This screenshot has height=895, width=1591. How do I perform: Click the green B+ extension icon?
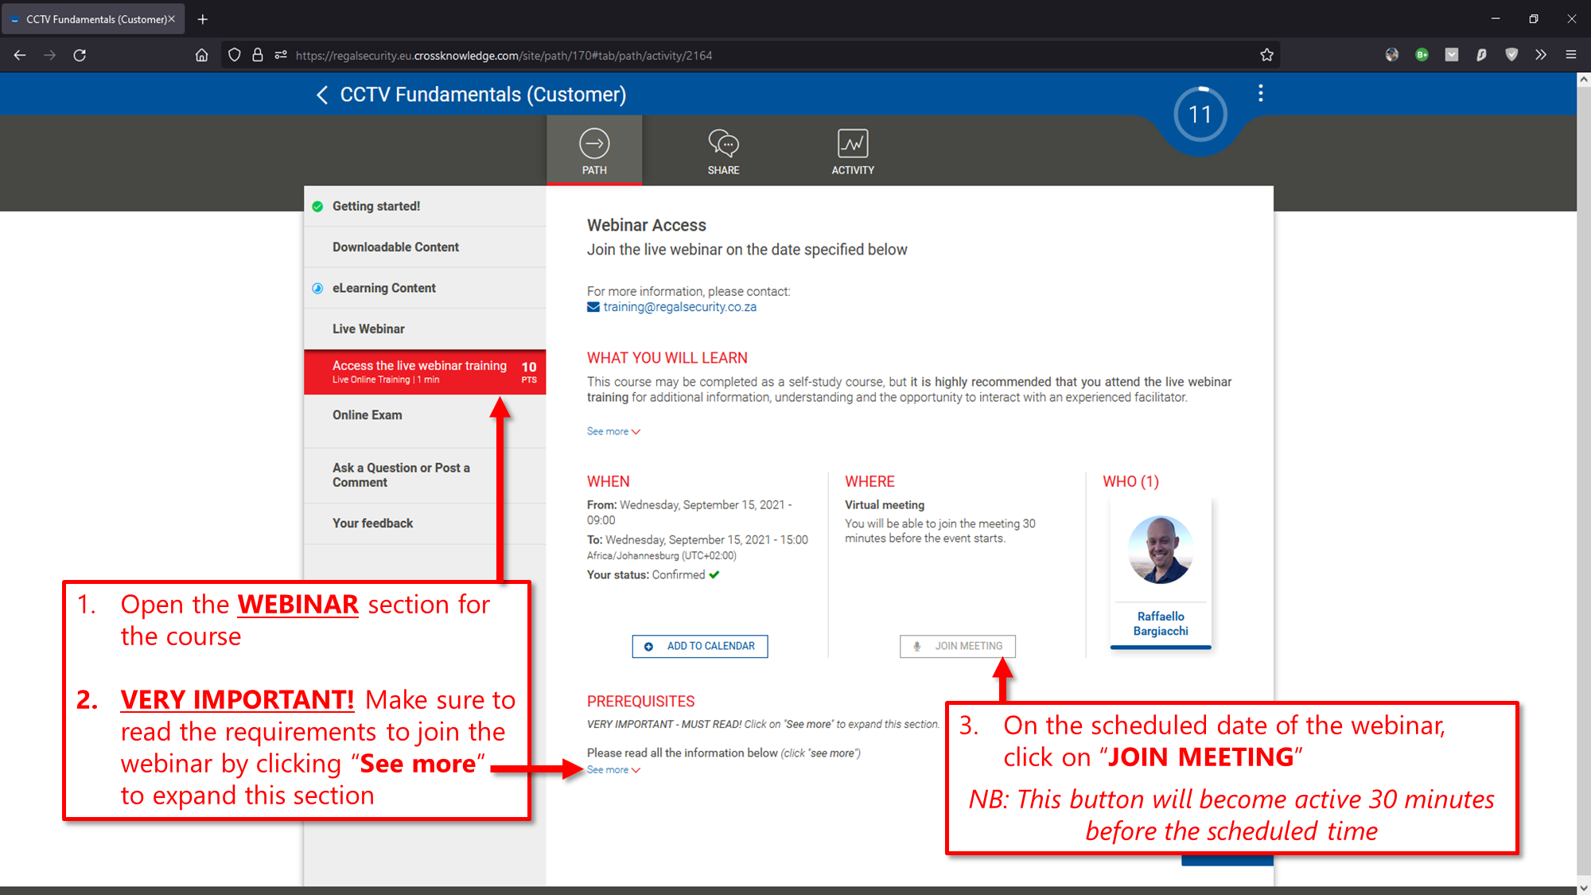(1422, 55)
